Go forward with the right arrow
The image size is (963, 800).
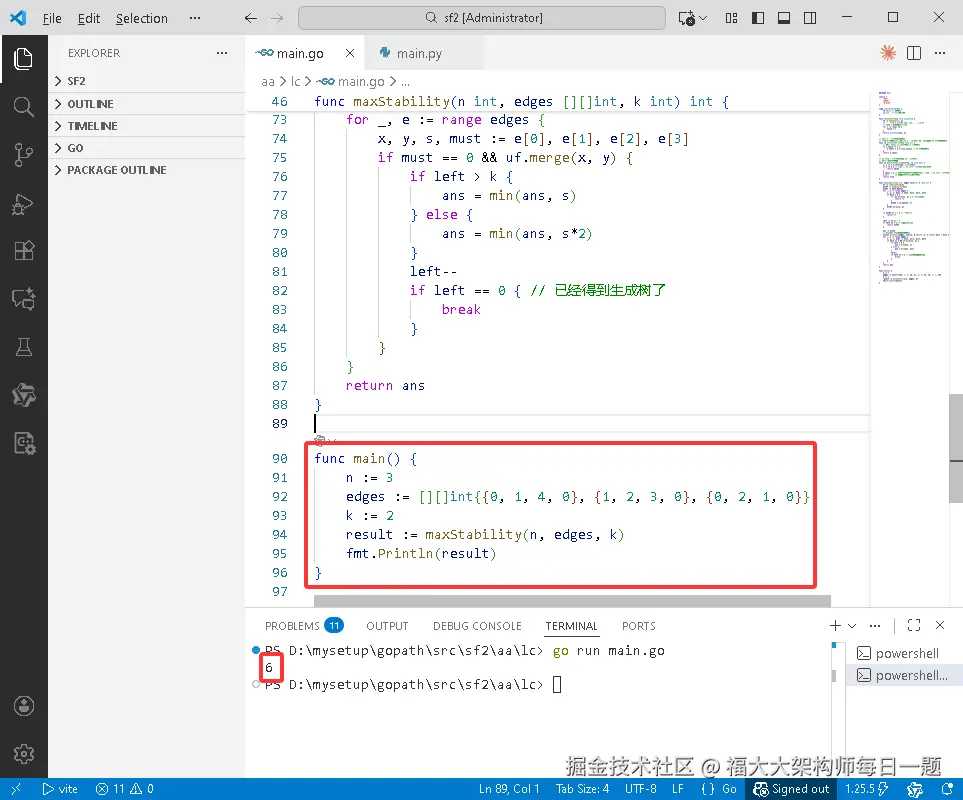pyautogui.click(x=277, y=18)
